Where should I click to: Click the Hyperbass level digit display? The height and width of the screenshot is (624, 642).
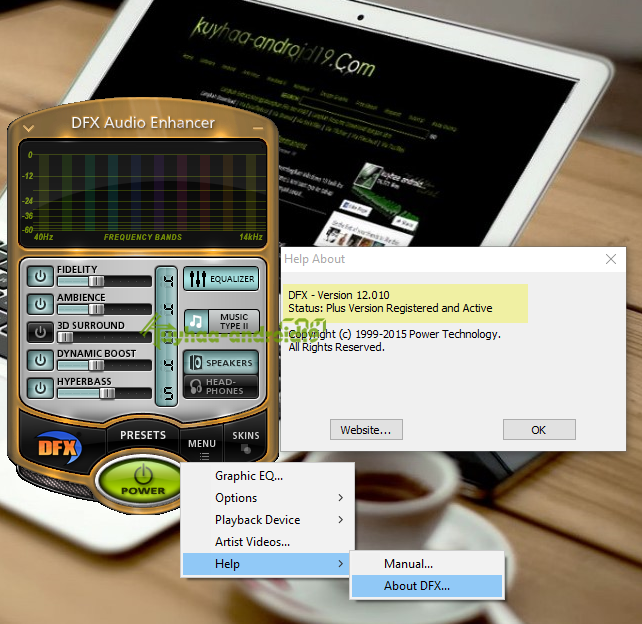(x=168, y=393)
